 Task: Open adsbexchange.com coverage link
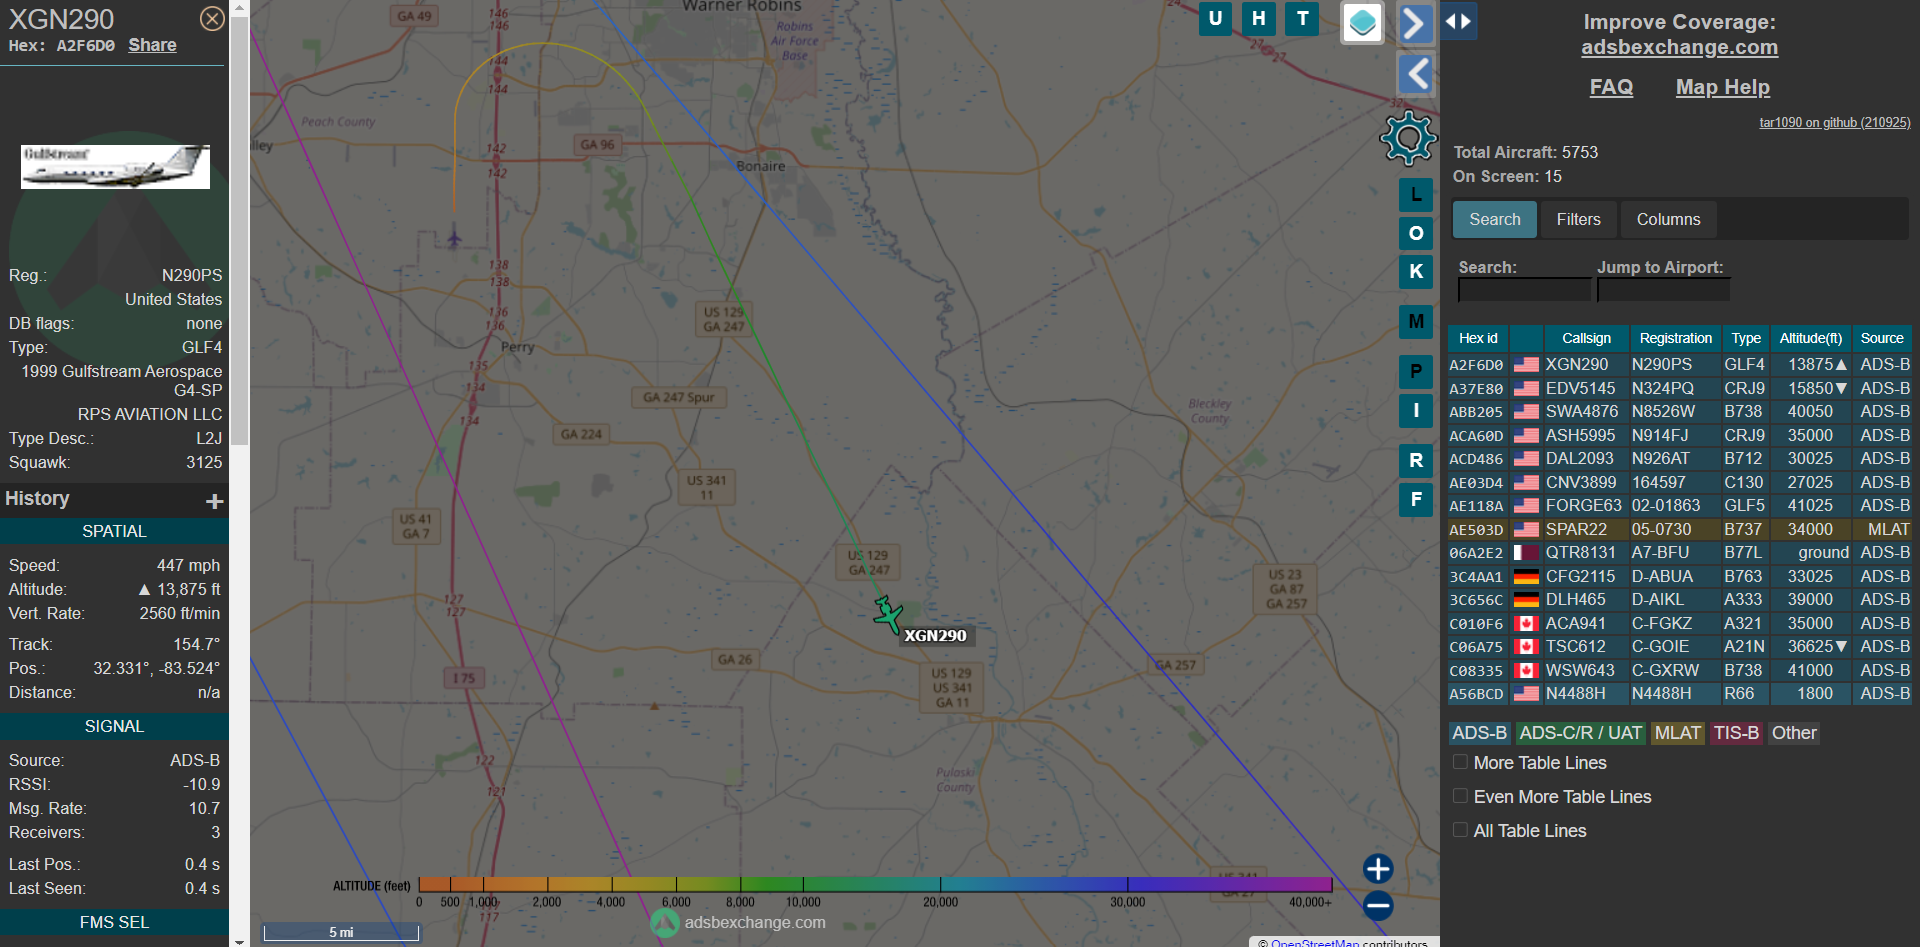click(1679, 47)
